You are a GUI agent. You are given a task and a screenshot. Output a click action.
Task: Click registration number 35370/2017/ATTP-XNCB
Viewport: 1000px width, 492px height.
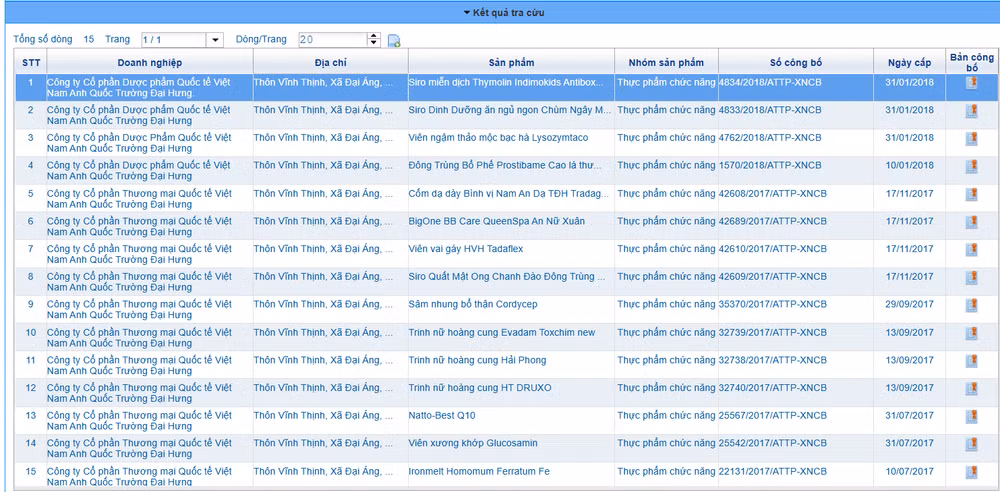[x=773, y=304]
